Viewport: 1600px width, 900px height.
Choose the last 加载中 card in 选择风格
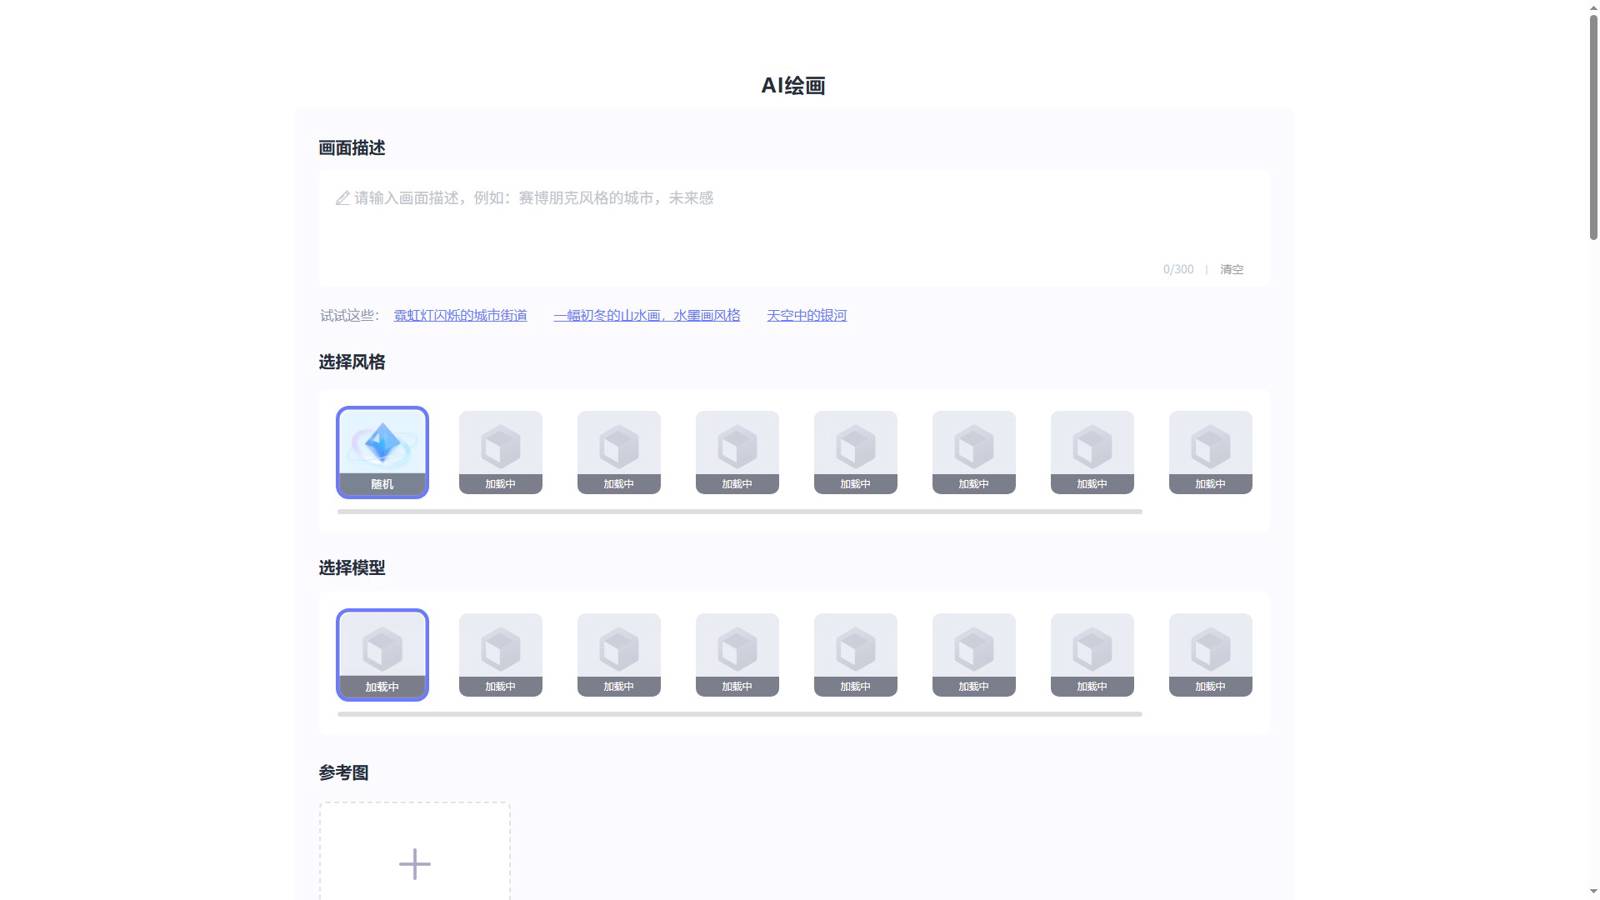click(1210, 452)
